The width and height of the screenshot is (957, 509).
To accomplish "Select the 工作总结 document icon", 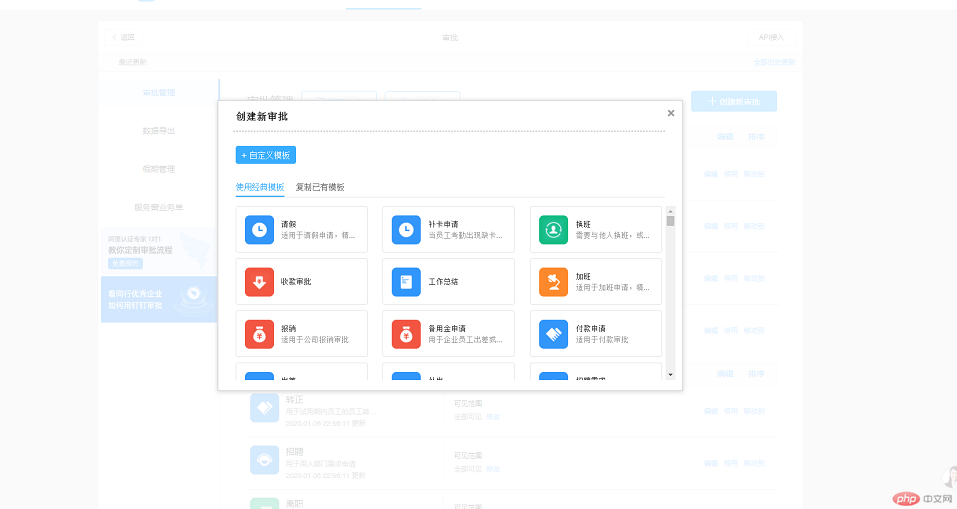I will [406, 282].
